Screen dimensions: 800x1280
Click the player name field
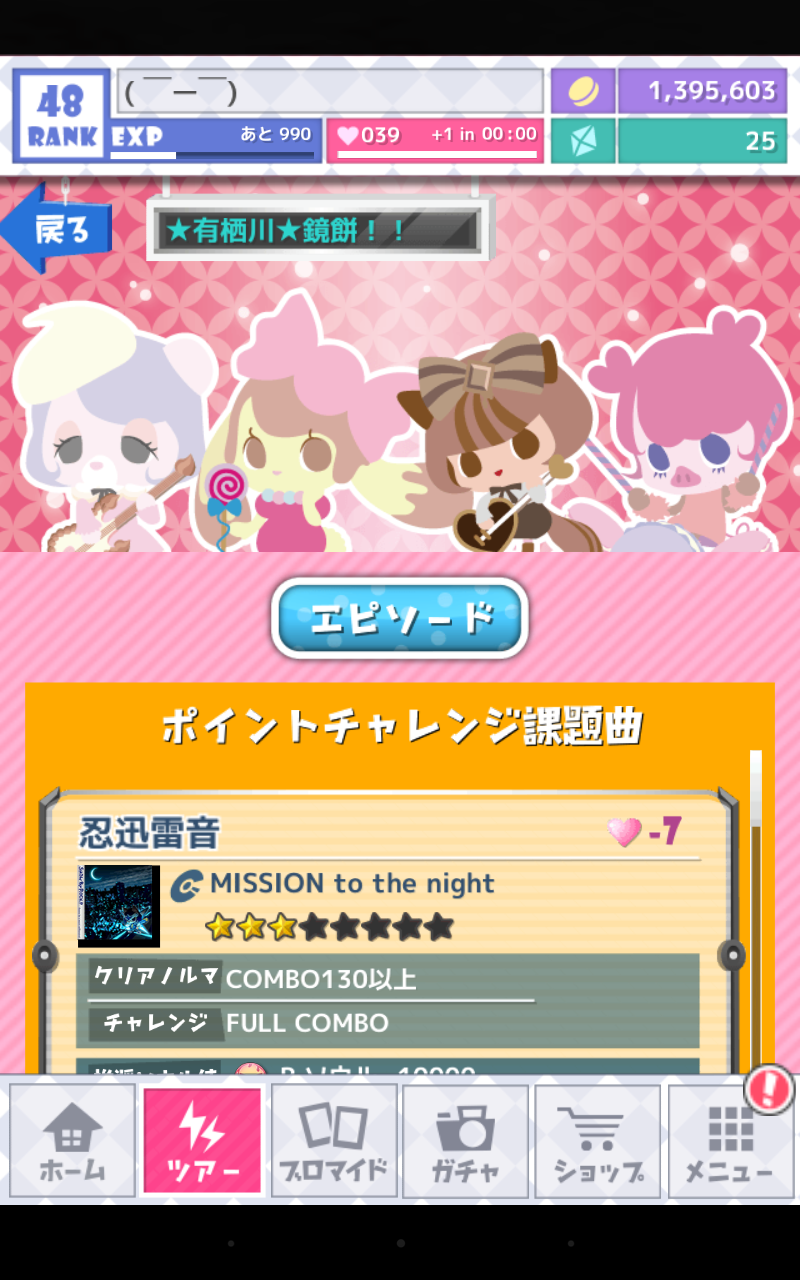click(x=330, y=91)
